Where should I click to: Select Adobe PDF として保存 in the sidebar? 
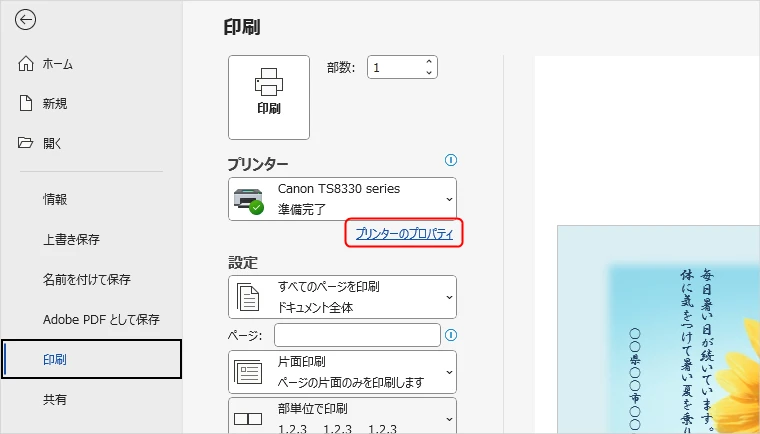point(101,319)
